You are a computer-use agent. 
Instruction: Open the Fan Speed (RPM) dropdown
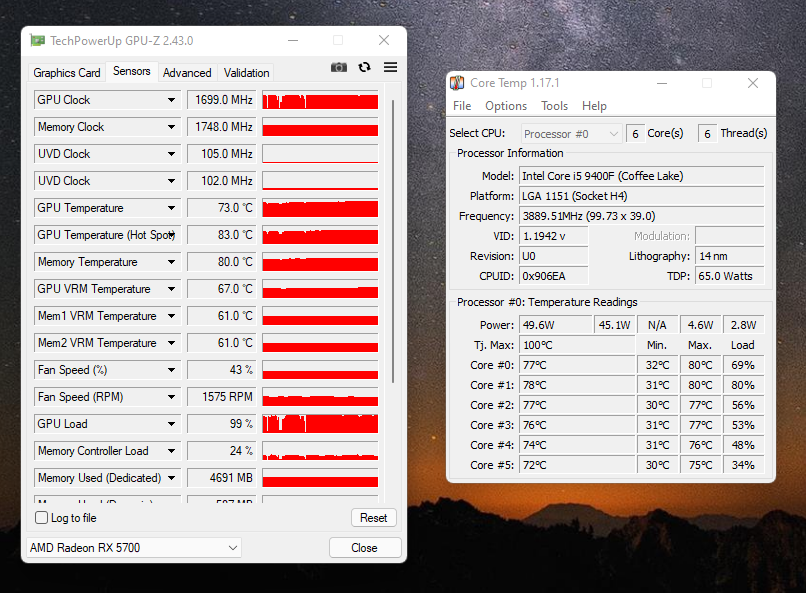coord(171,397)
